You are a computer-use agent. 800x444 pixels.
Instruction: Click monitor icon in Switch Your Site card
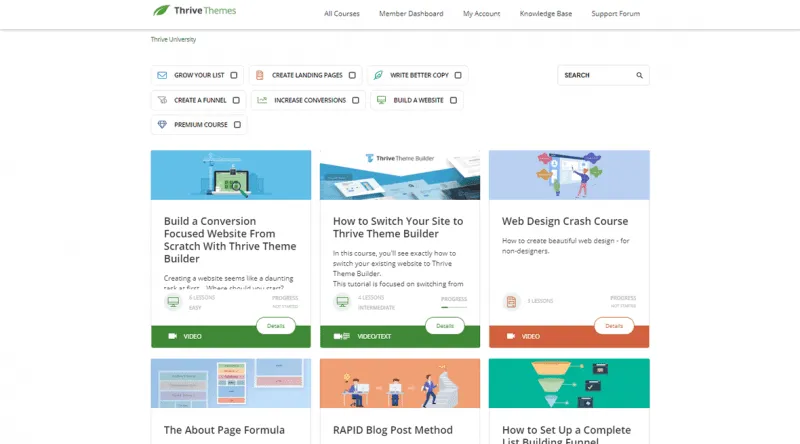pos(342,302)
